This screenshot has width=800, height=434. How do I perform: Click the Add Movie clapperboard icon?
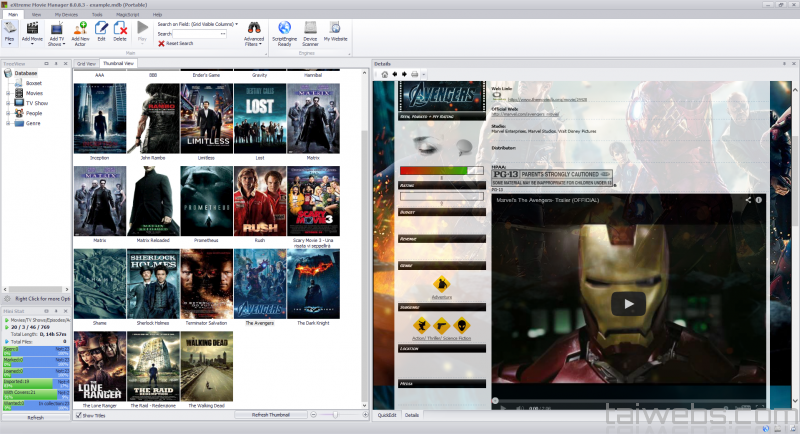pyautogui.click(x=32, y=29)
